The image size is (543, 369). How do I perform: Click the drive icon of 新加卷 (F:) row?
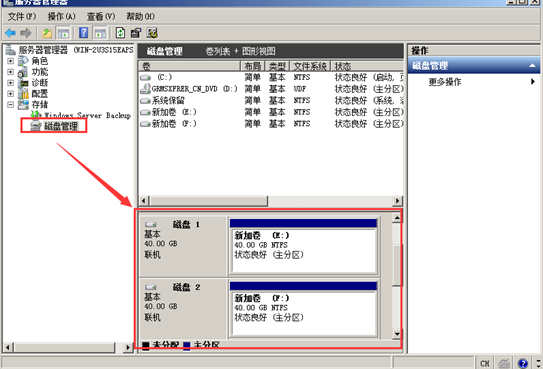tap(145, 124)
